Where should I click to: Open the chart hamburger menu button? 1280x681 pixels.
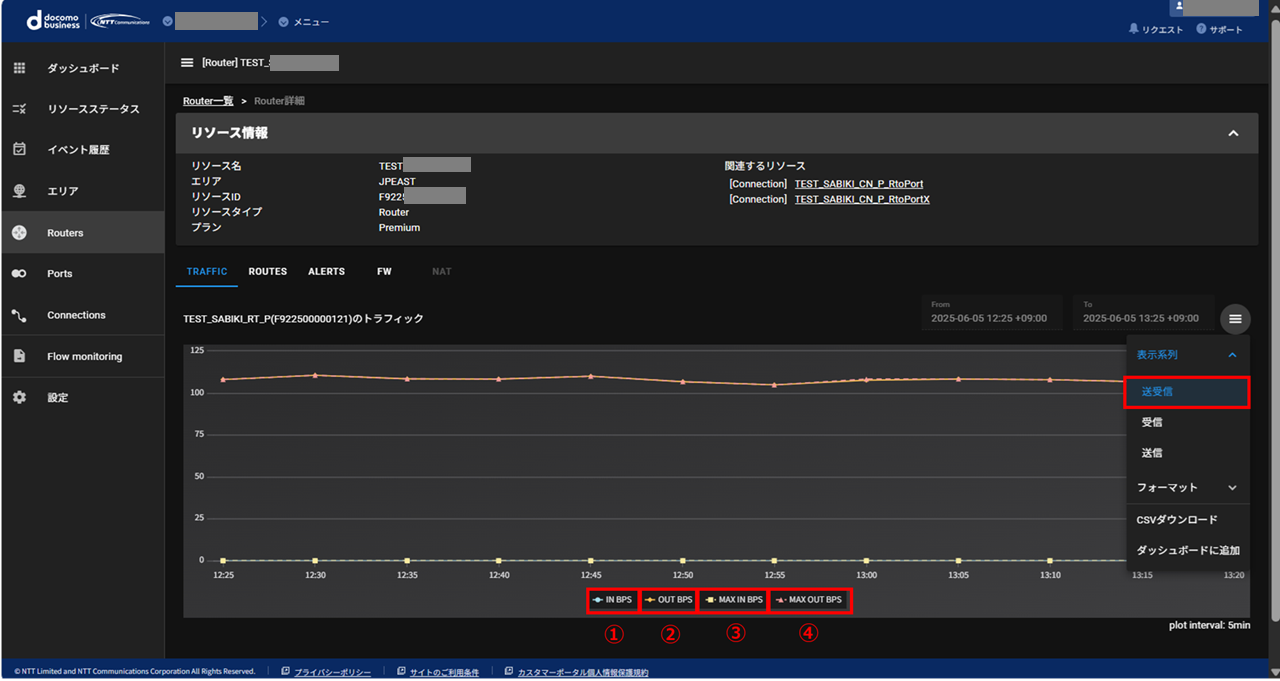pos(1235,319)
